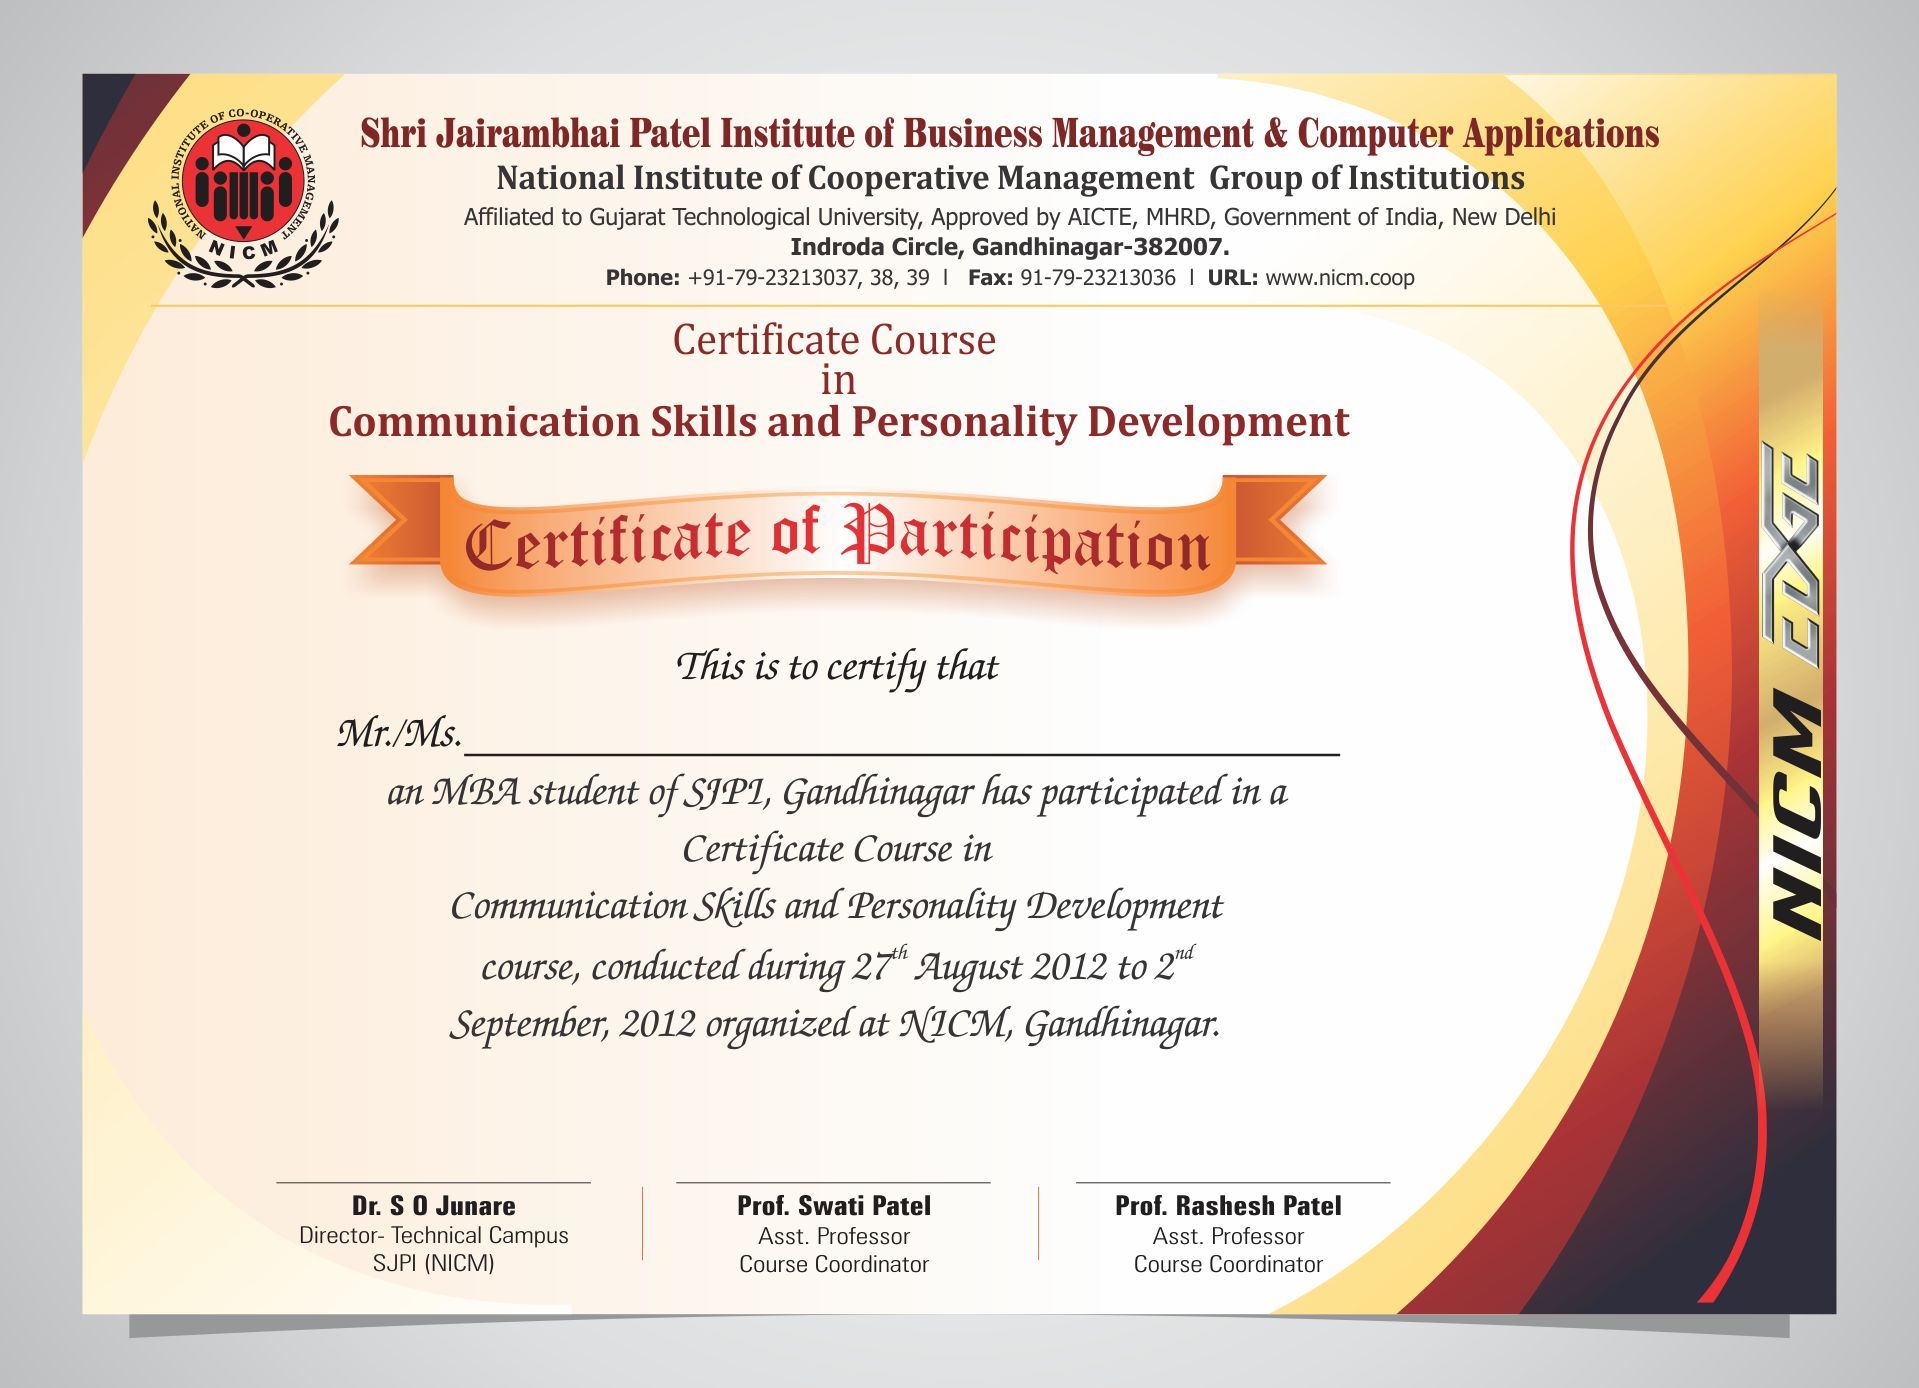Click the 'Affiliated to Gujarat Technological University' line
Viewport: 1919px width, 1388px height.
pos(1009,217)
